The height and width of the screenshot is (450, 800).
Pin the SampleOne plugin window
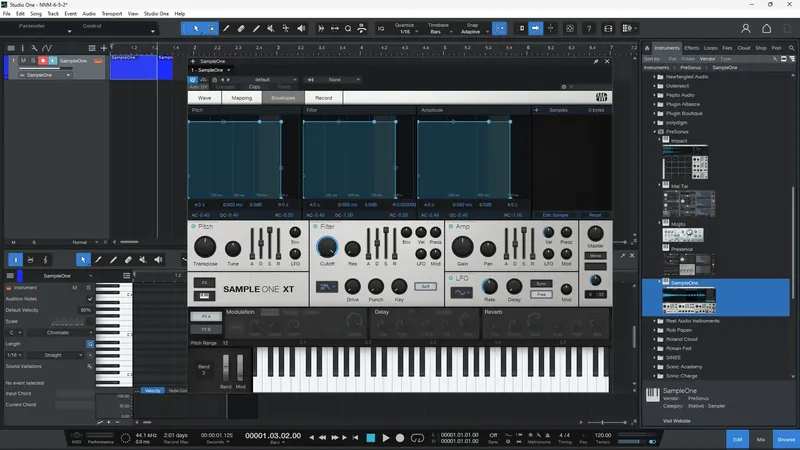pos(596,61)
